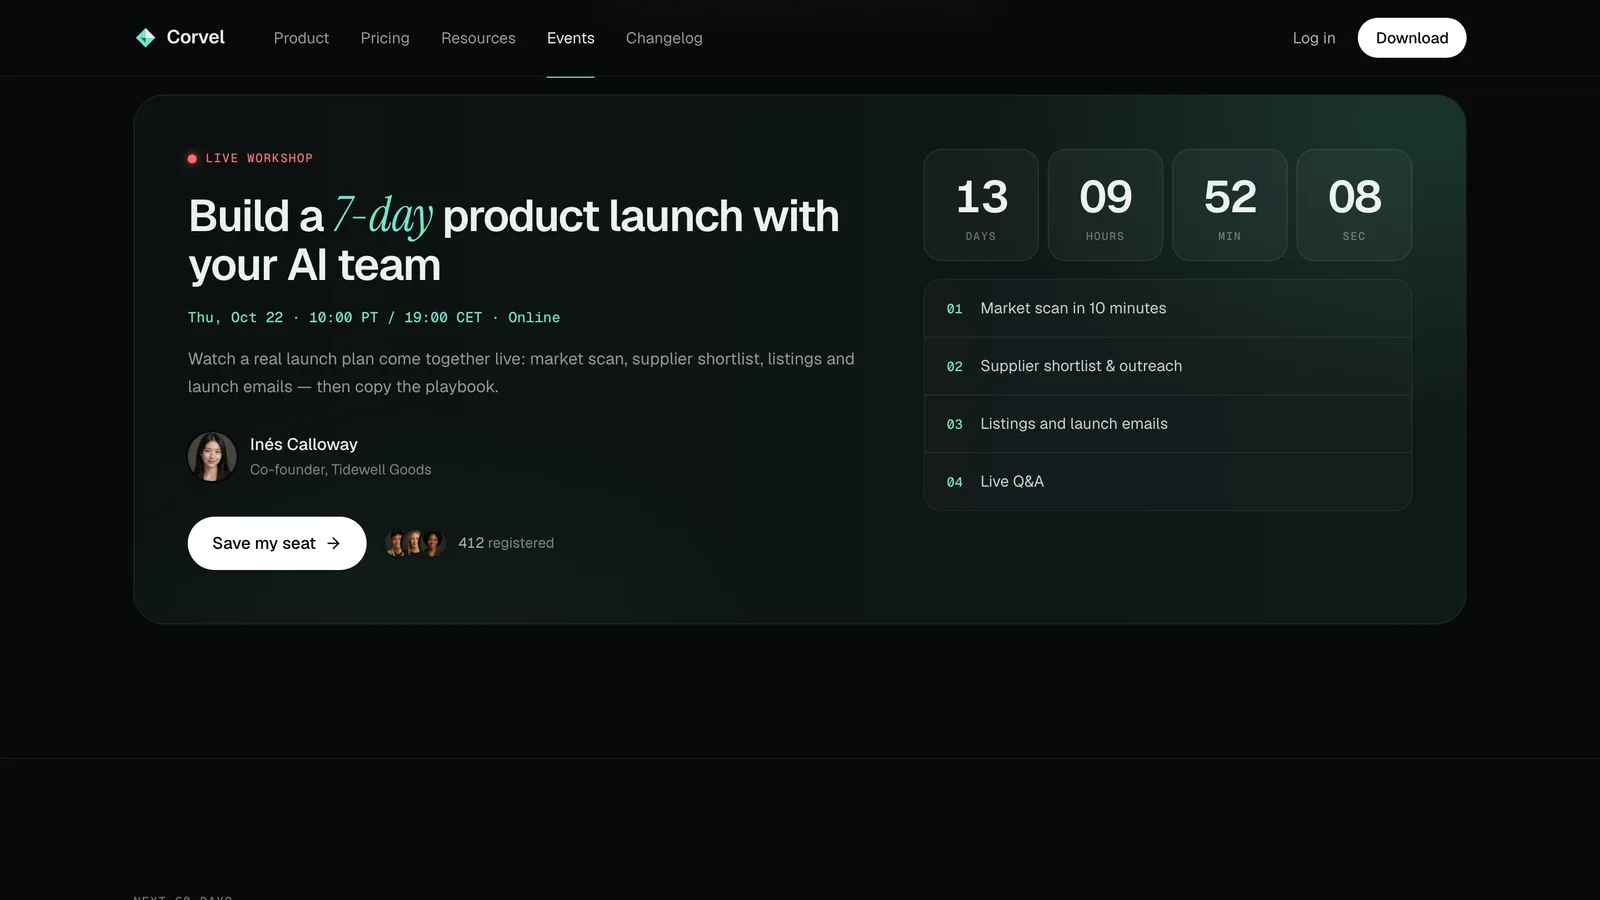Open the Resources nav item
The height and width of the screenshot is (900, 1600).
(478, 38)
